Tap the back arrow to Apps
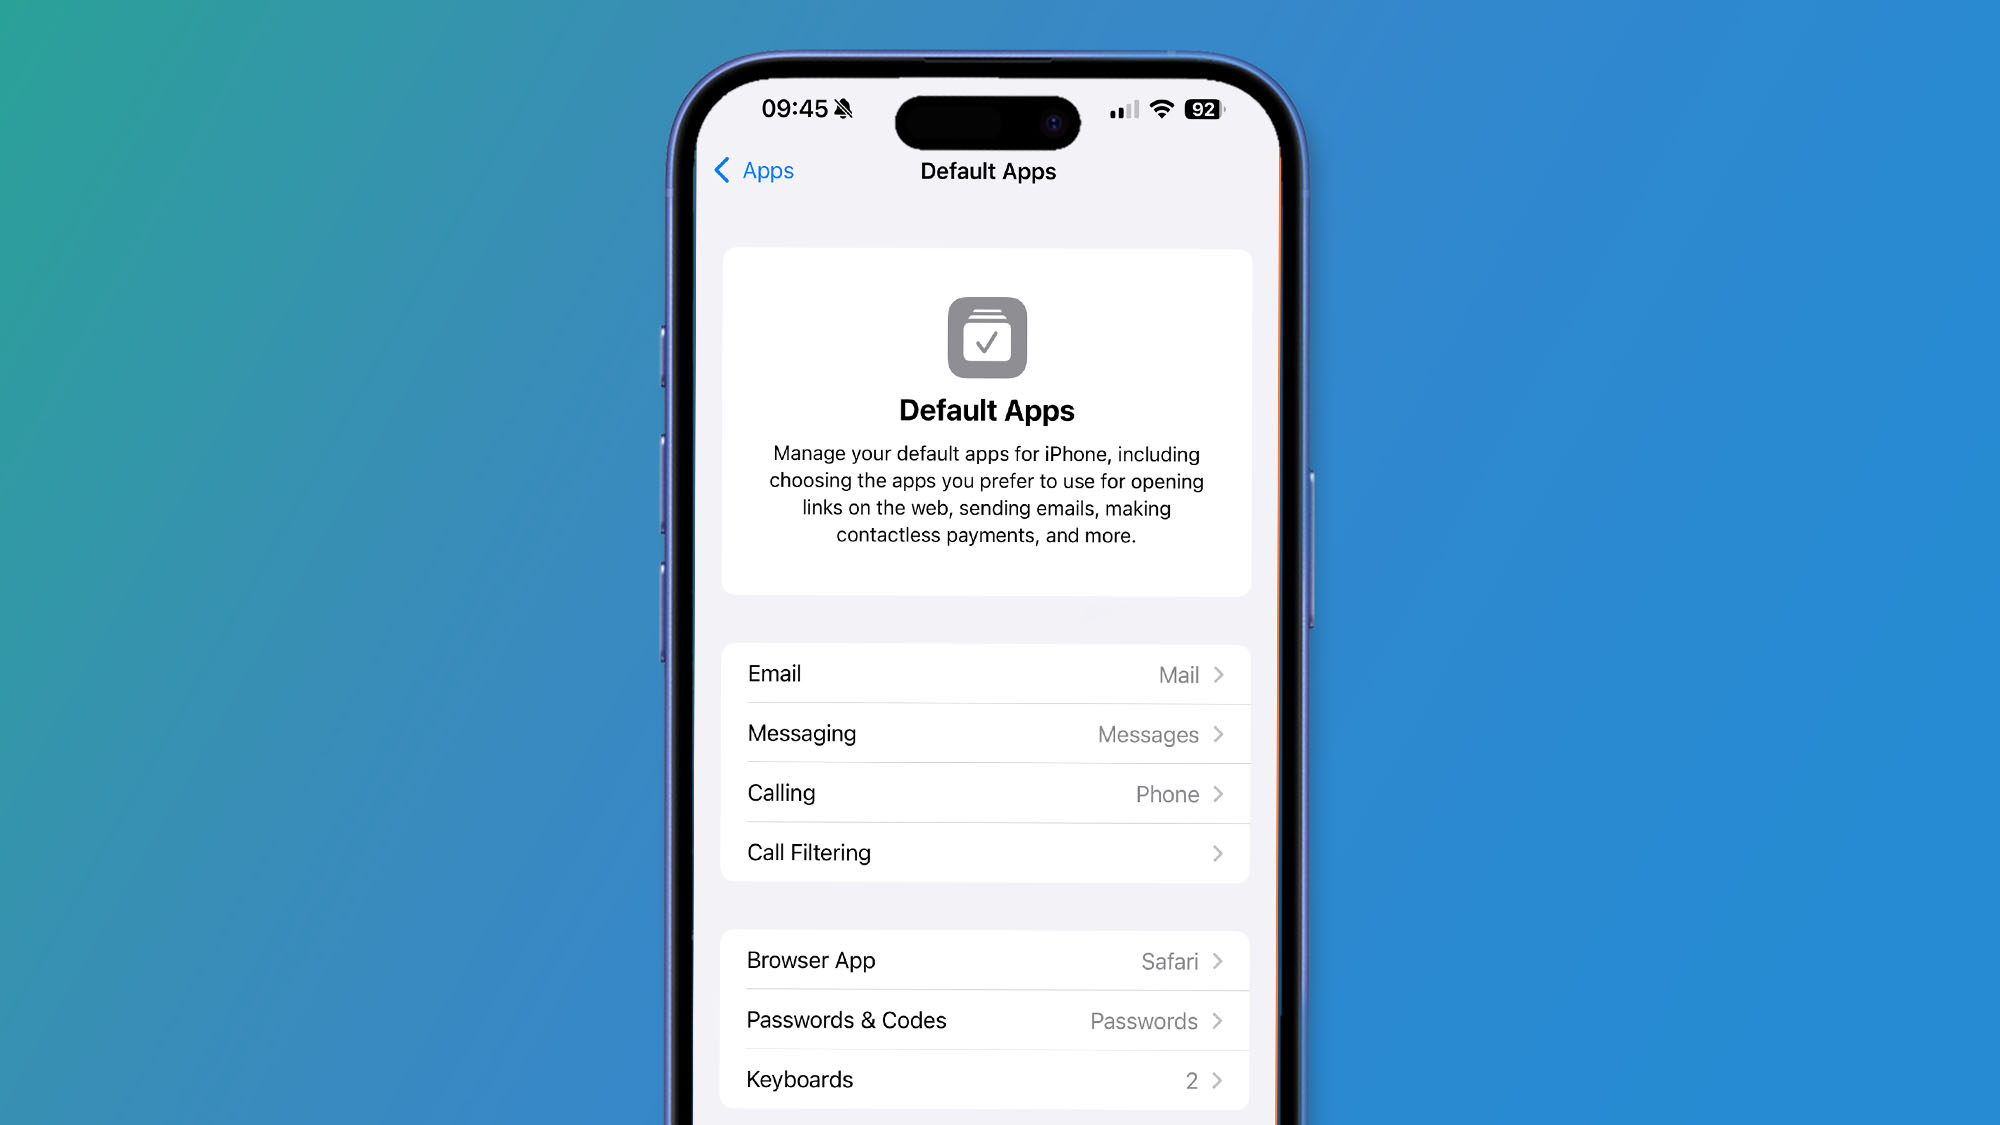This screenshot has height=1125, width=2000. (x=721, y=170)
